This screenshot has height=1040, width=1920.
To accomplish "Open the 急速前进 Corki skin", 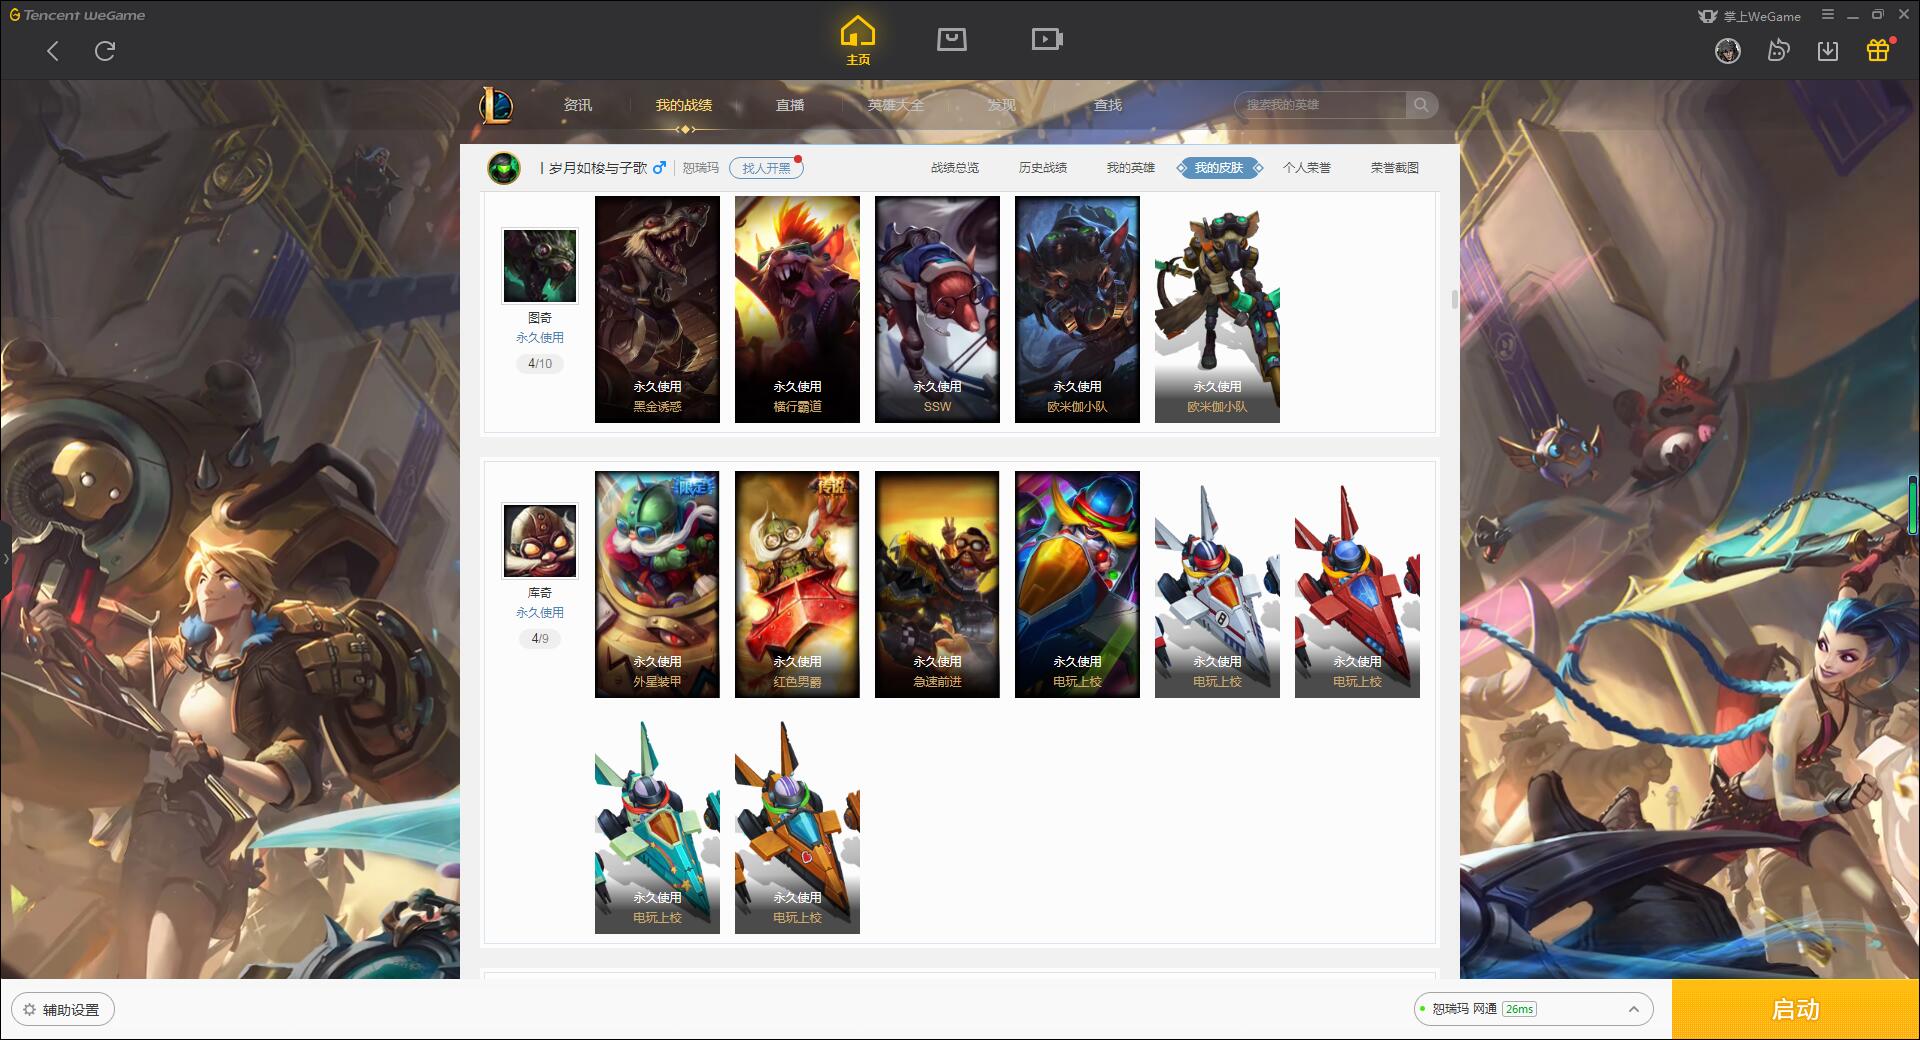I will point(937,584).
